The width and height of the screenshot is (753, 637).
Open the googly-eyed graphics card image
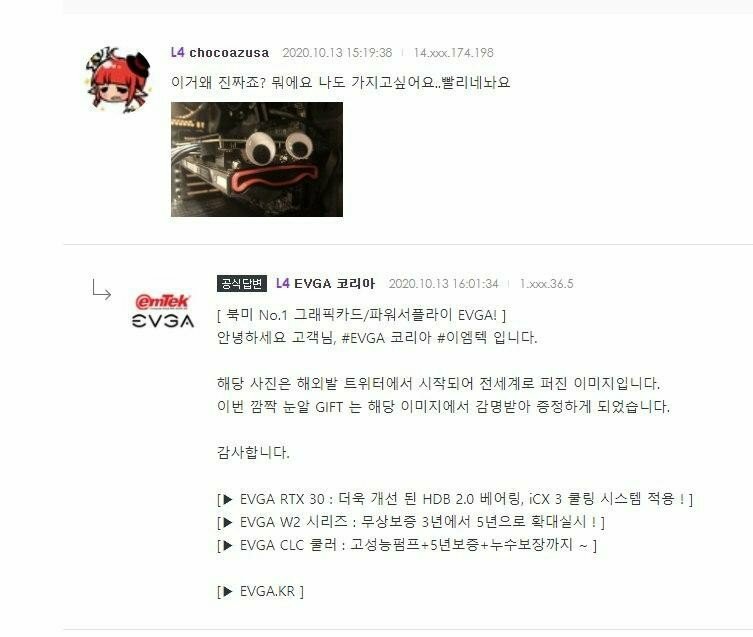point(257,159)
